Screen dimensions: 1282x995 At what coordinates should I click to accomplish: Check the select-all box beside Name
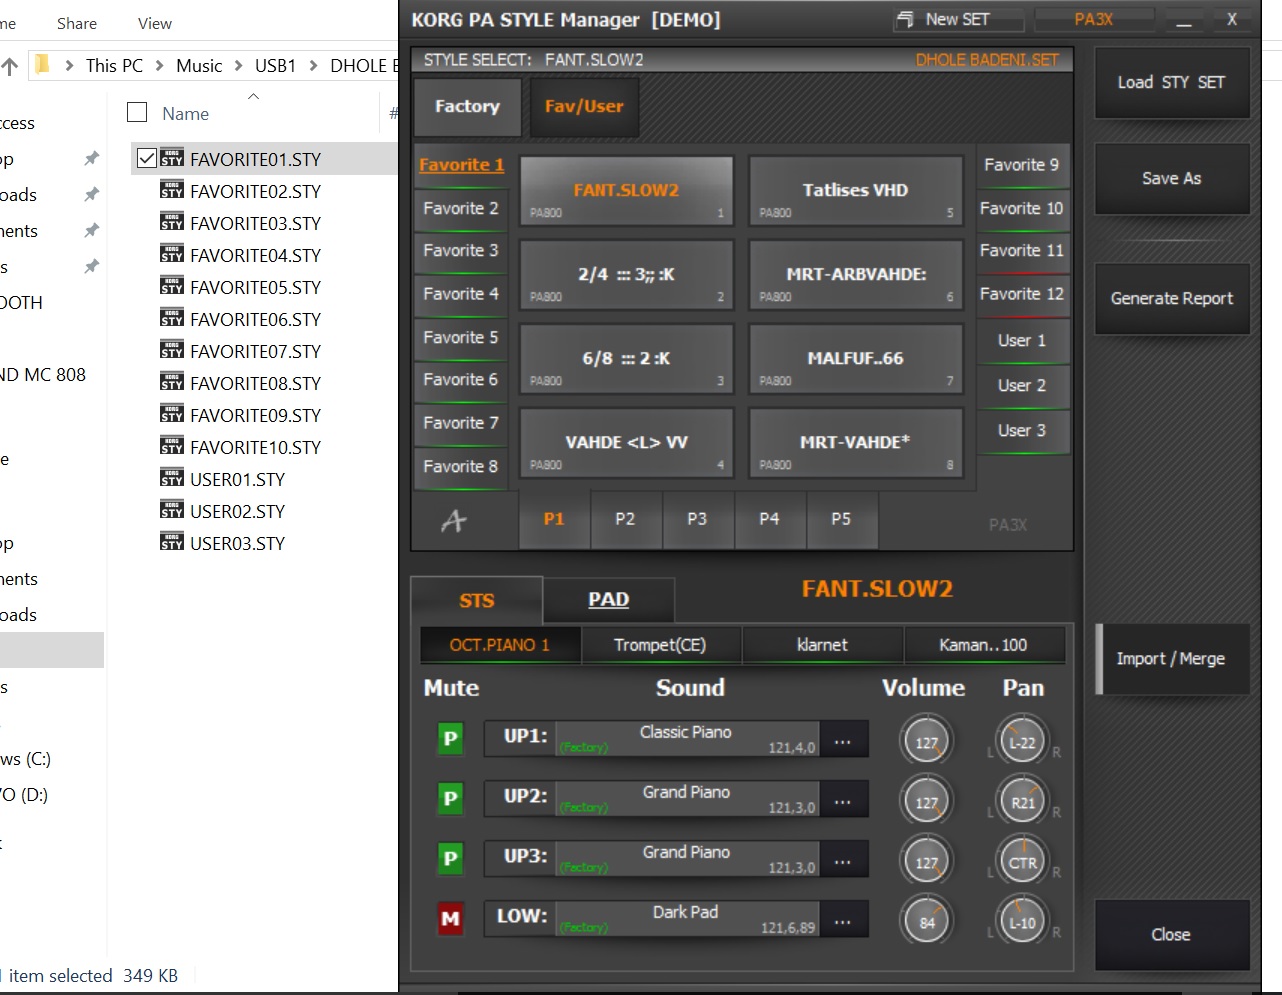coord(137,112)
